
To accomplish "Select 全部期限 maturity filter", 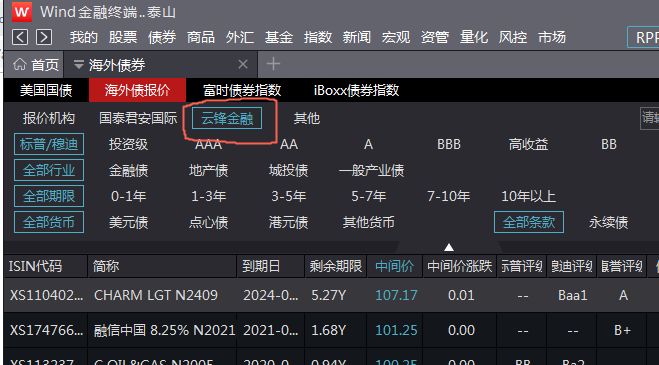I will point(49,196).
